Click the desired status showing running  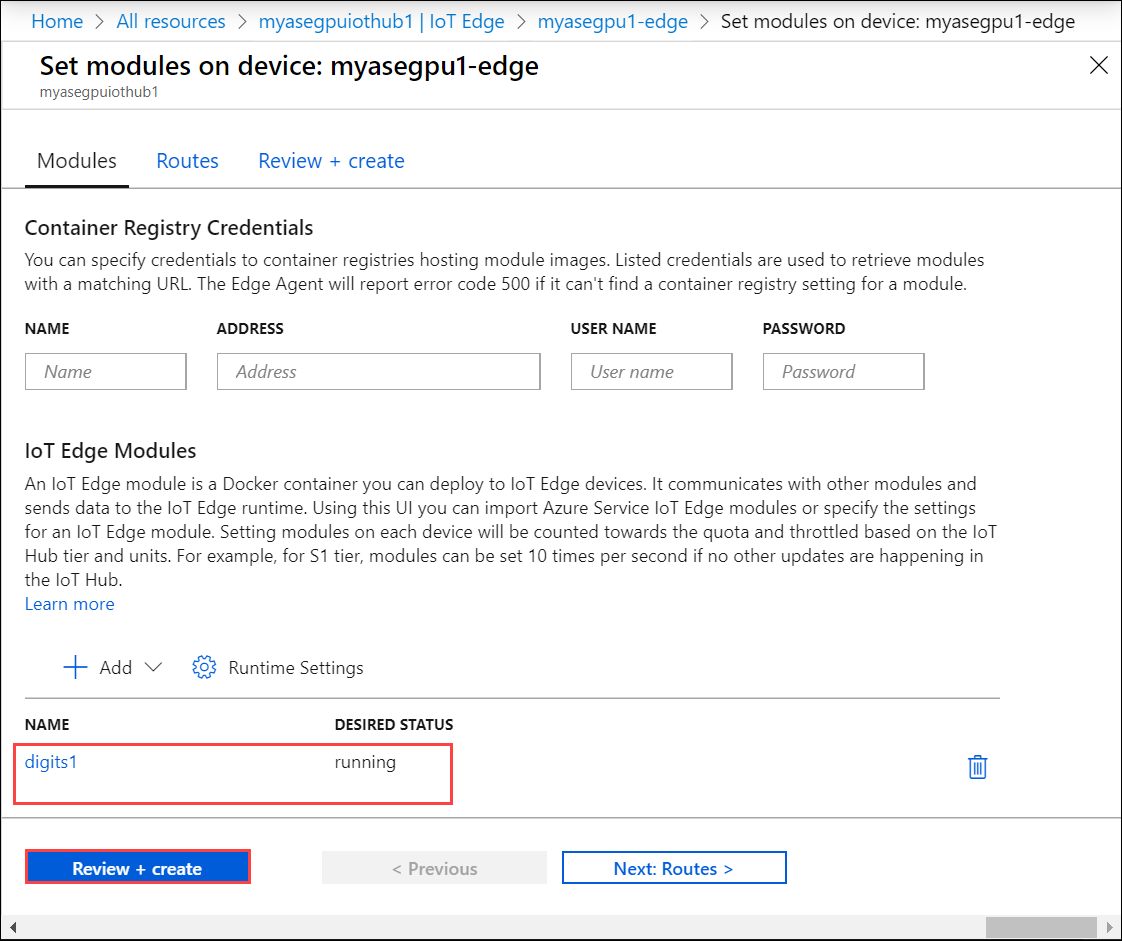(x=365, y=761)
